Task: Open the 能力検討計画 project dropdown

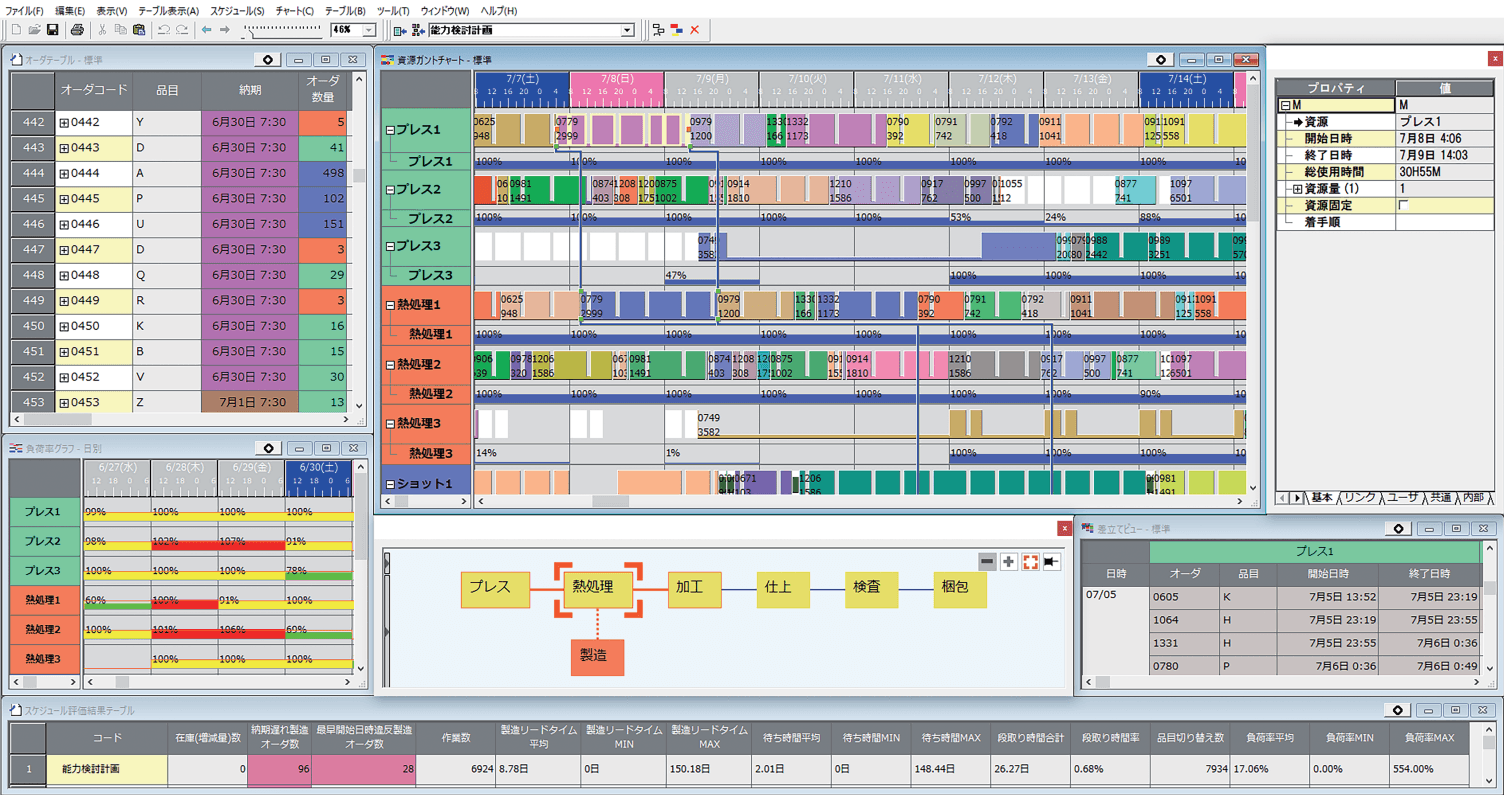Action: (627, 30)
